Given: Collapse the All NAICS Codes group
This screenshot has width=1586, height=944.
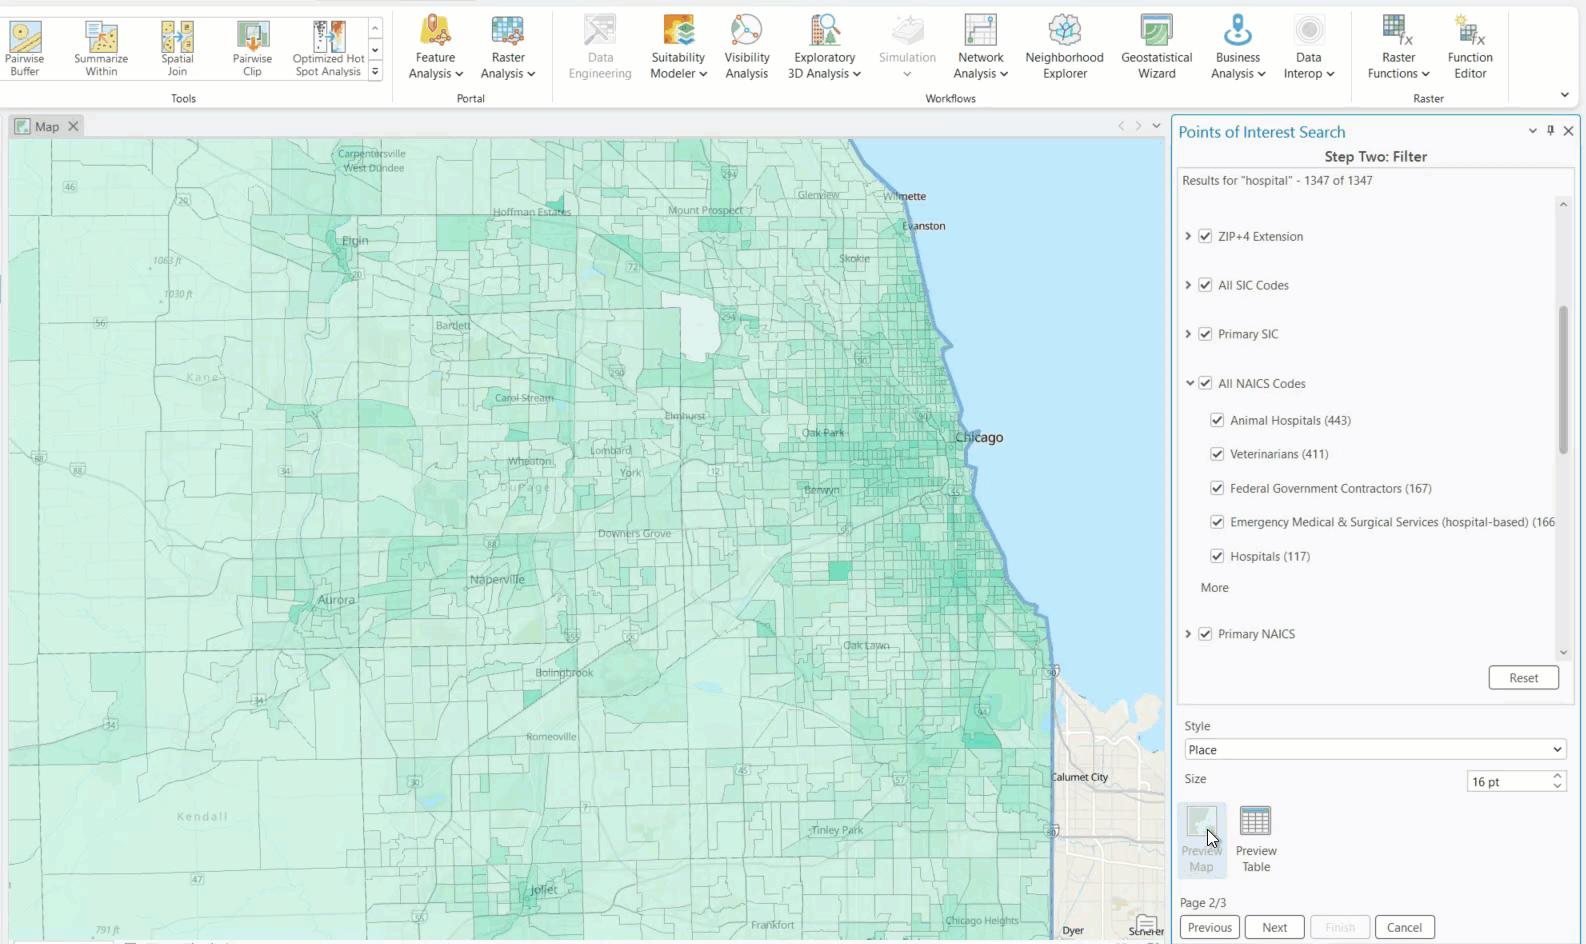Looking at the screenshot, I should coord(1189,383).
